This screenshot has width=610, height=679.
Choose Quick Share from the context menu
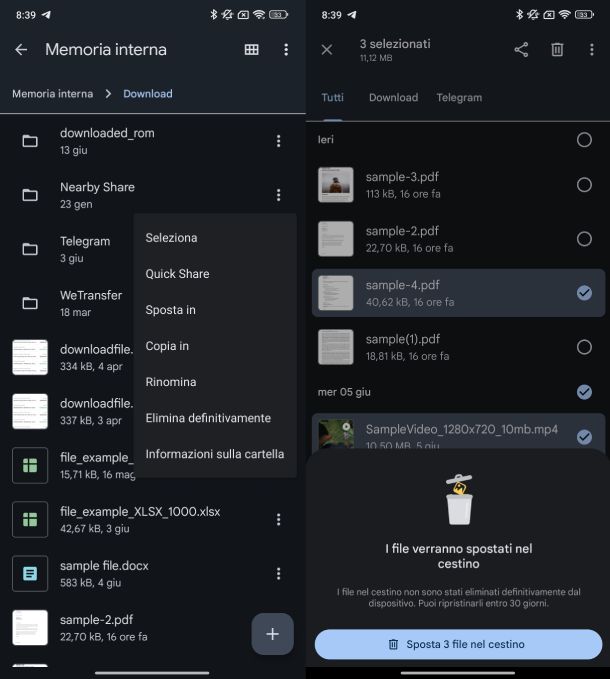(x=178, y=274)
